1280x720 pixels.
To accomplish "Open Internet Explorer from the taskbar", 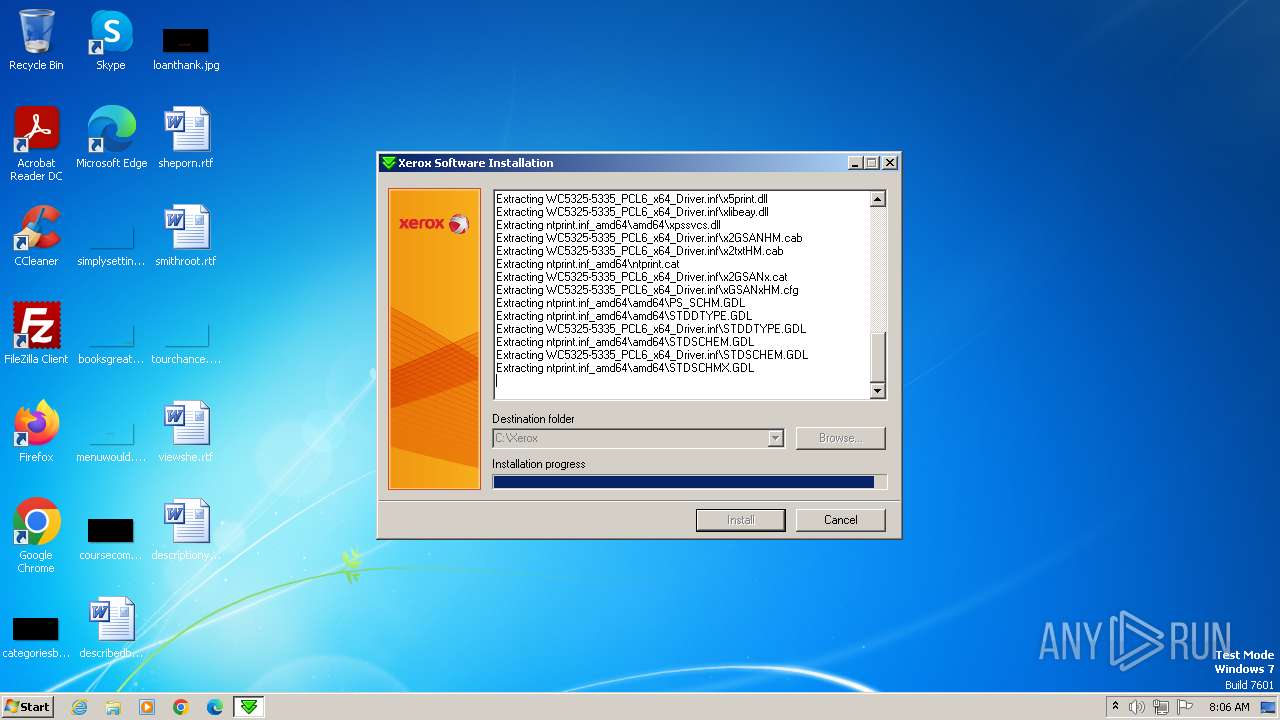I will [79, 707].
